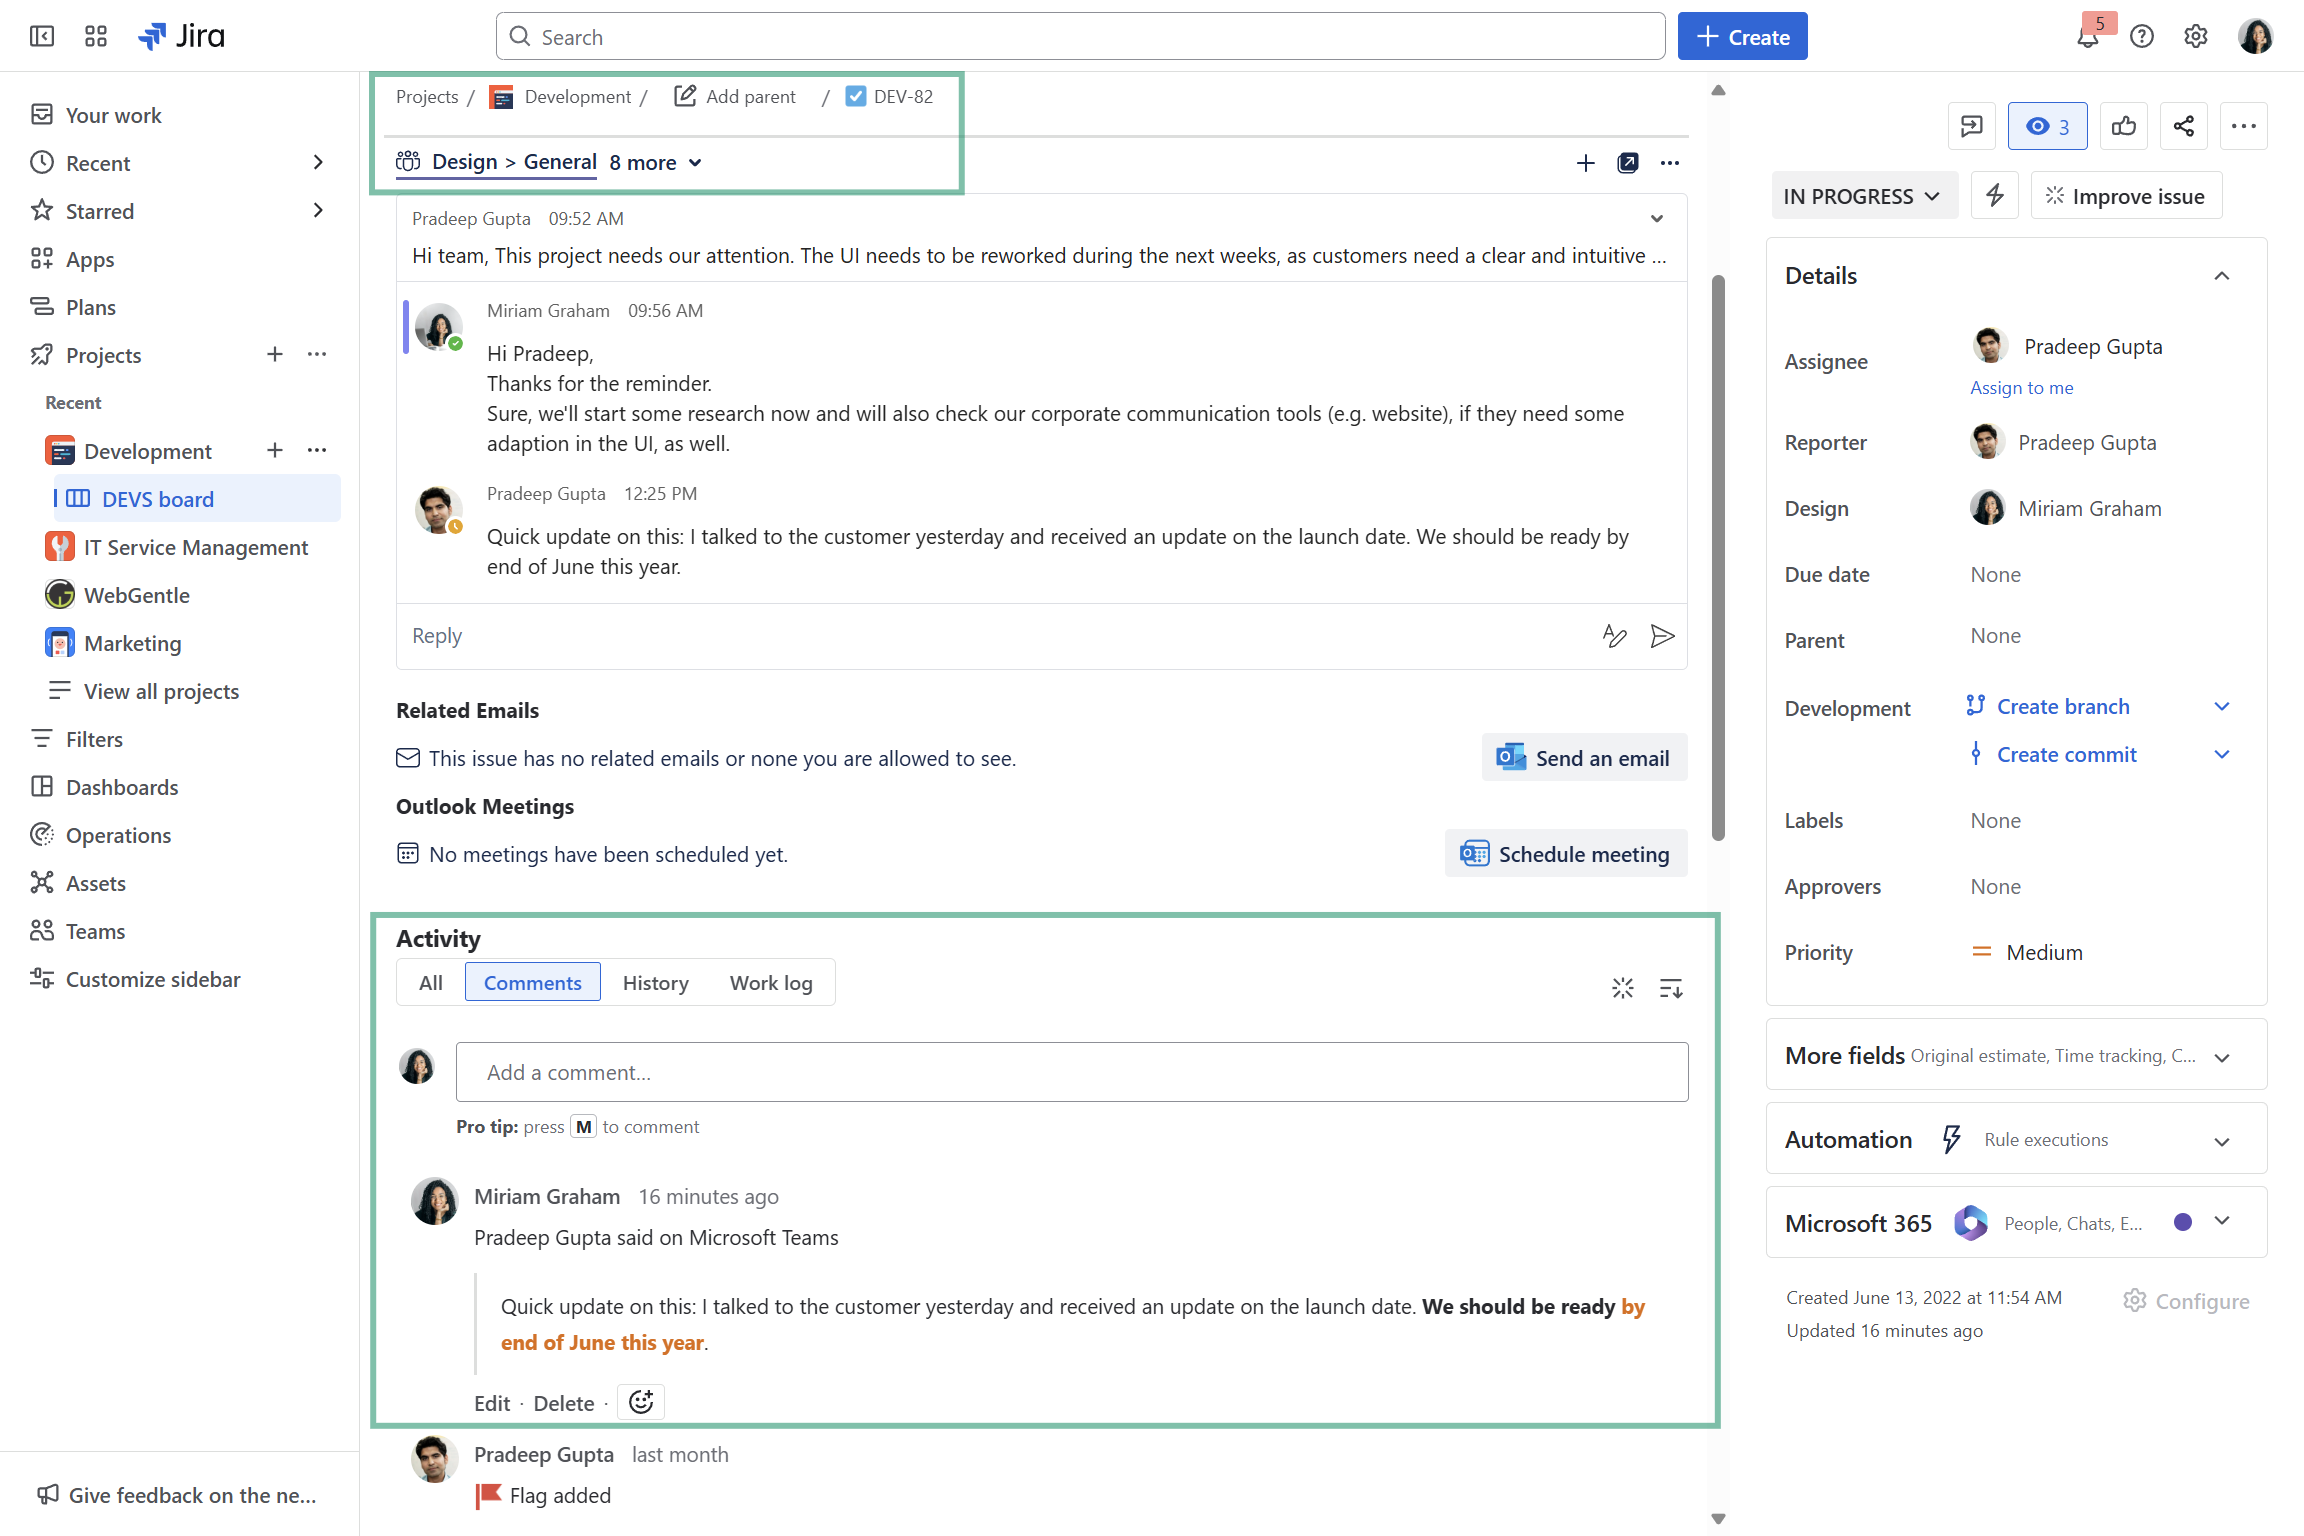This screenshot has width=2304, height=1536.
Task: Click the thumbs-up vote icon
Action: (2124, 126)
